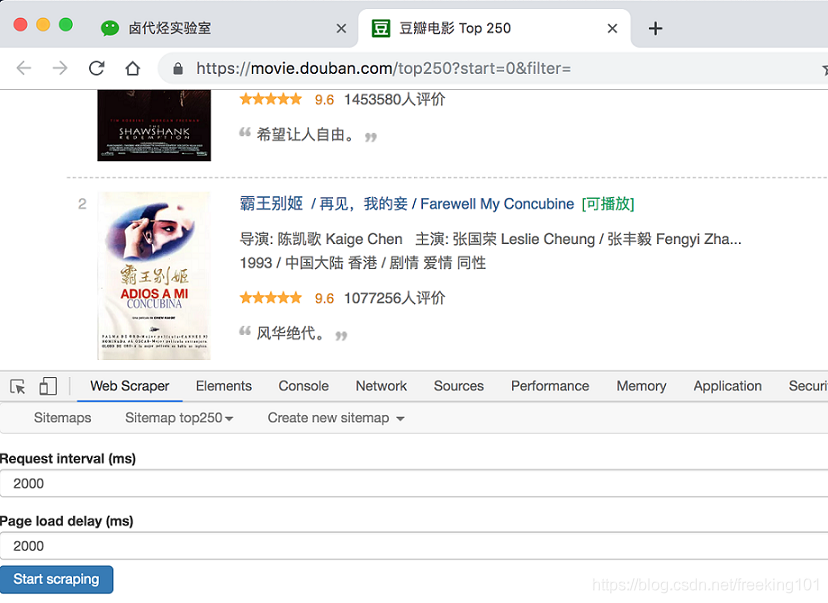Click the 风华绝代 quote text

pos(290,333)
